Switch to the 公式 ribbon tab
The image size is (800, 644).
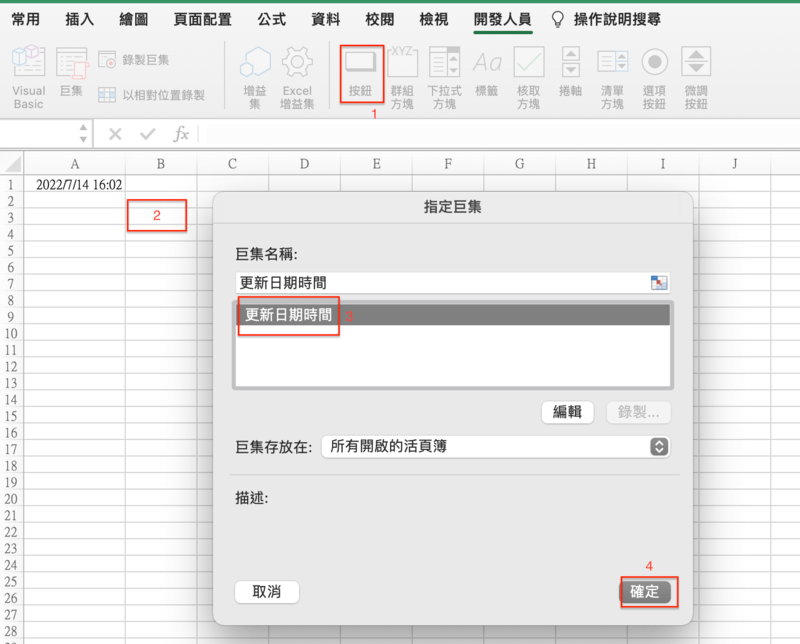(x=271, y=19)
